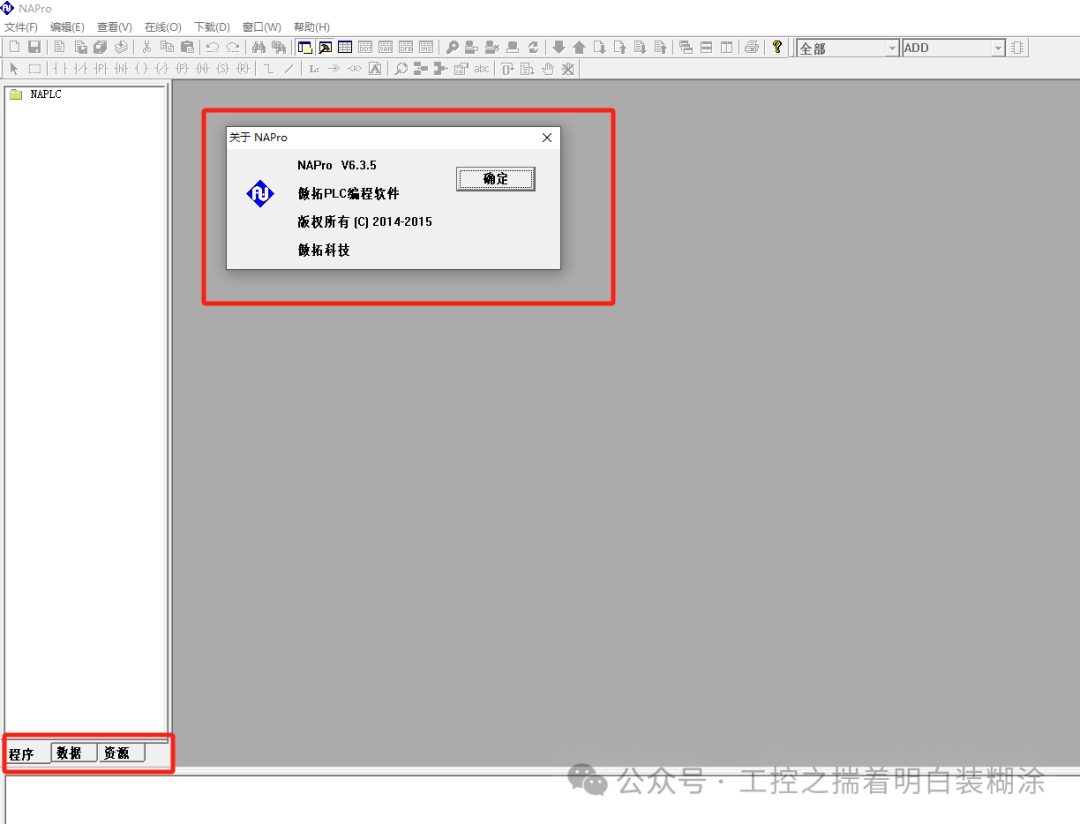Click the 确定 button in About dialog

(x=495, y=179)
